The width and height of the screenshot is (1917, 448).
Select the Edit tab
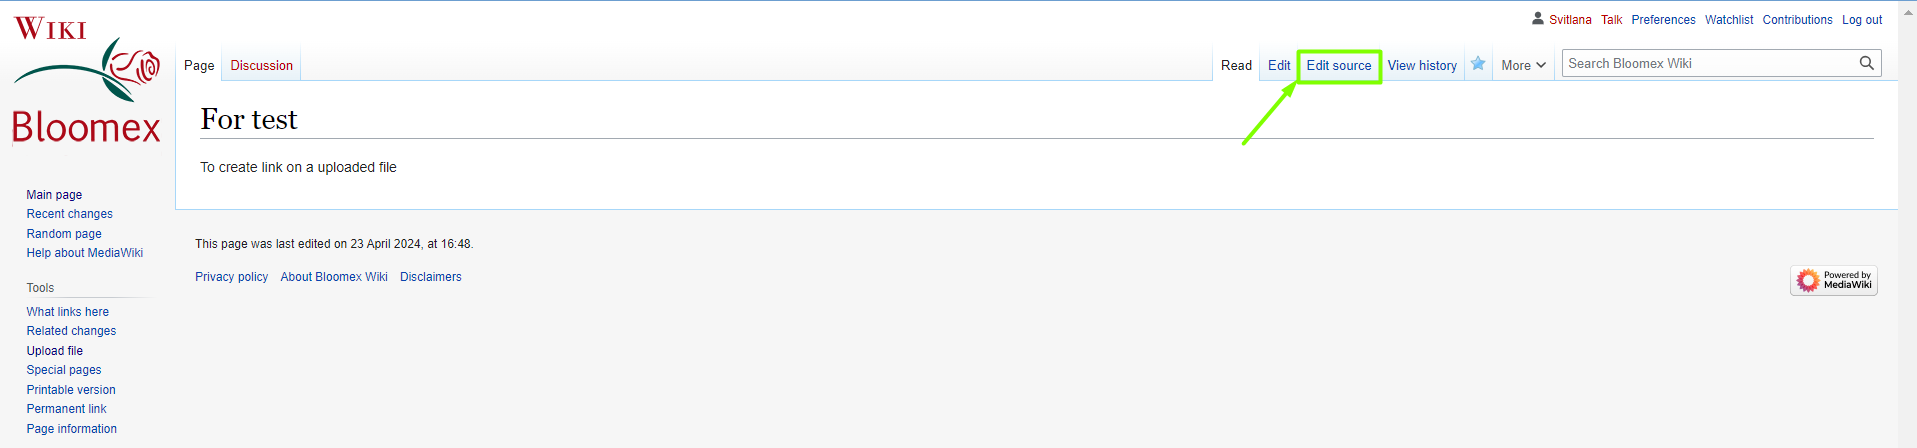(1279, 66)
